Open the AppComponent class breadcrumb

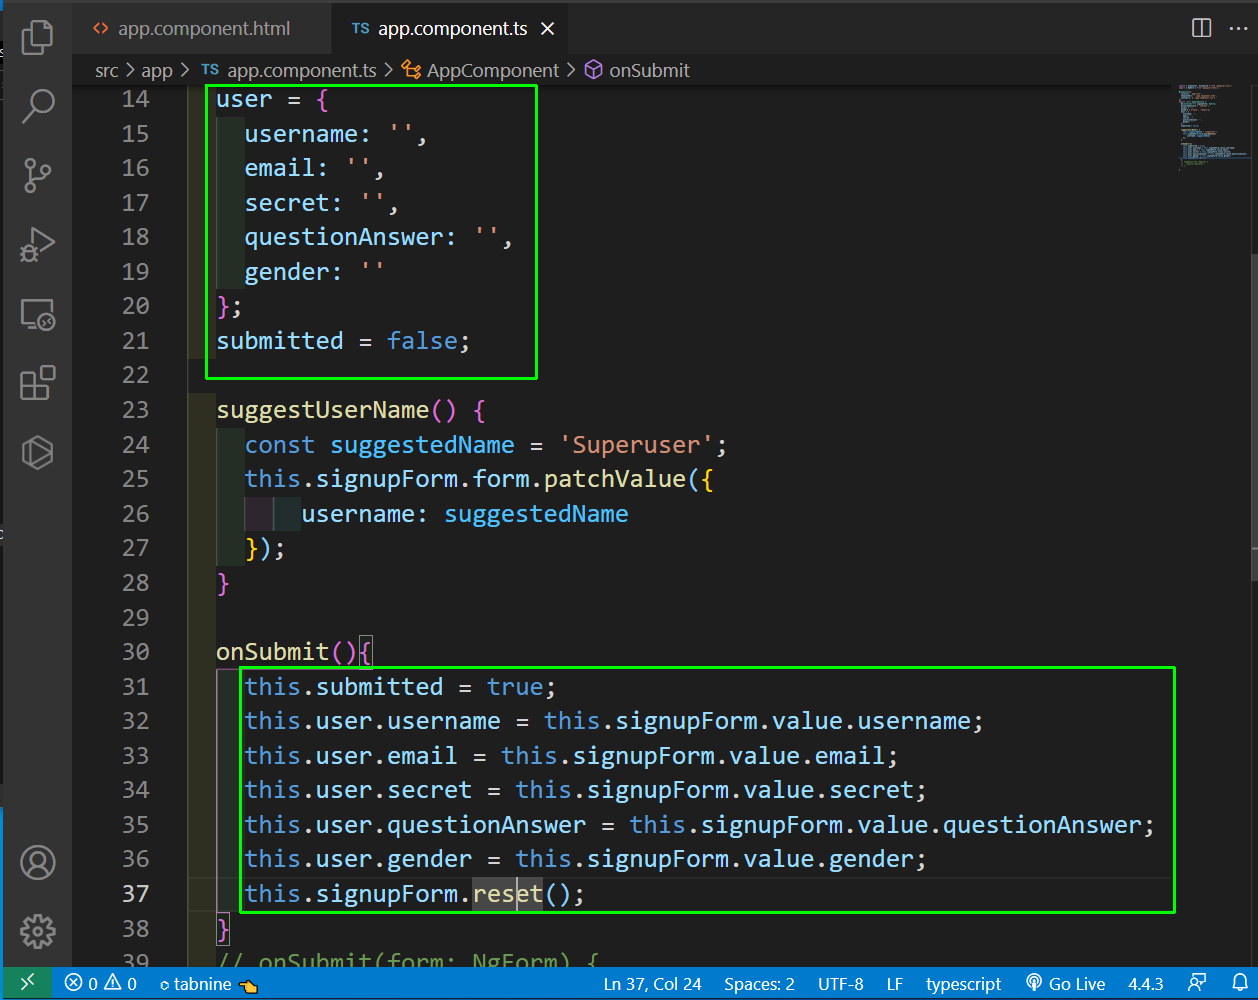481,70
